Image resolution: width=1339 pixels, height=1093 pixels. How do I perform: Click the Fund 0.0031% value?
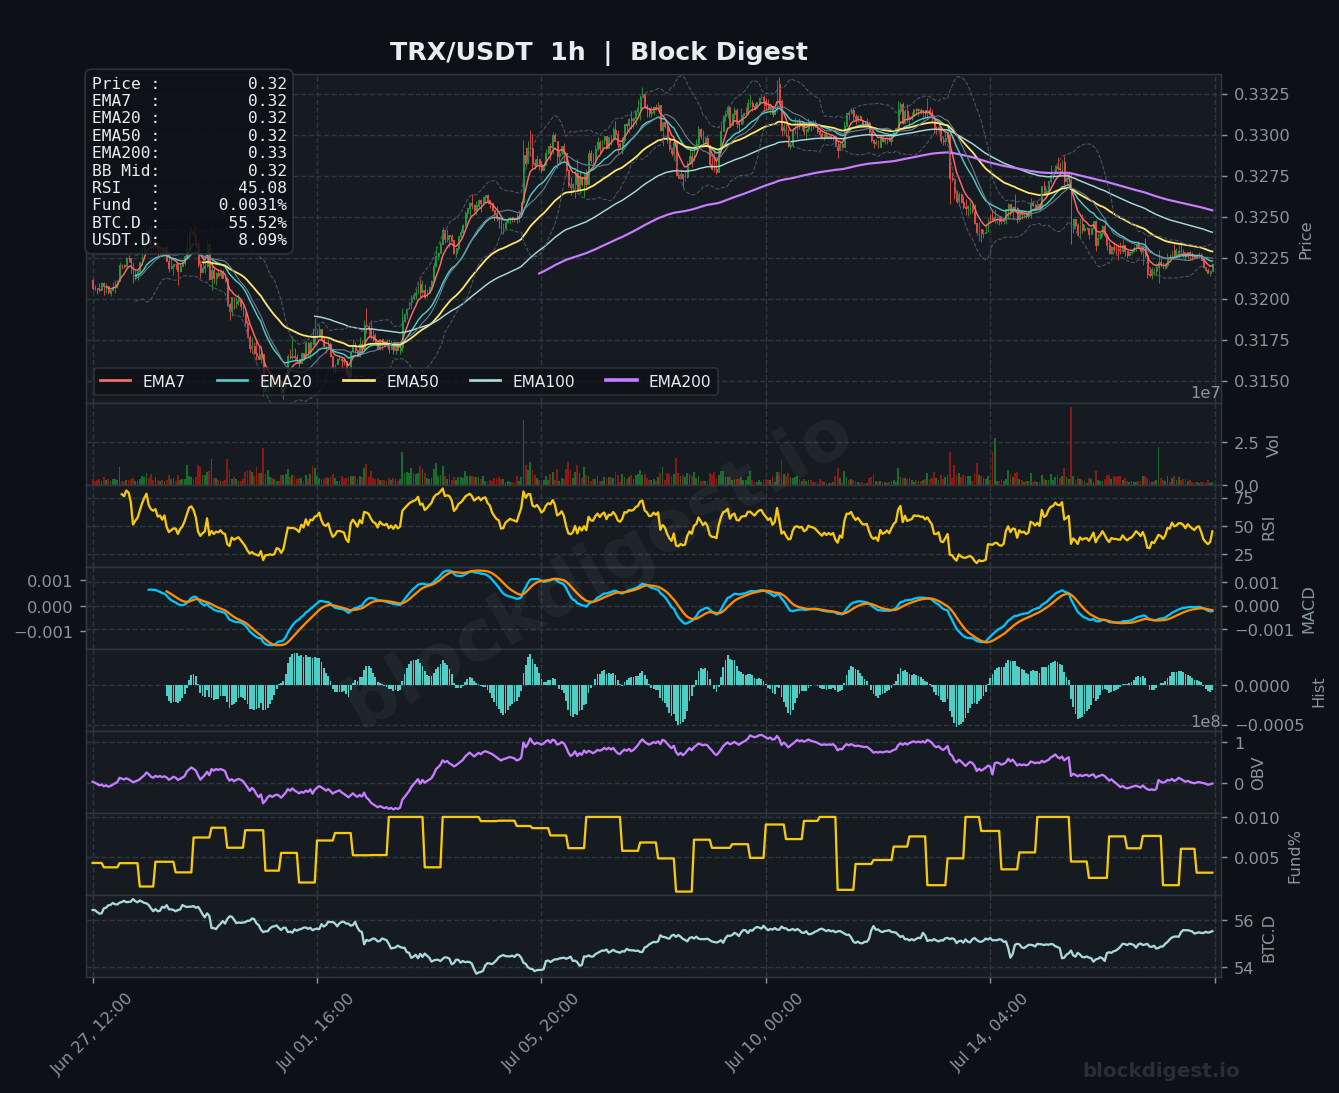pyautogui.click(x=253, y=205)
